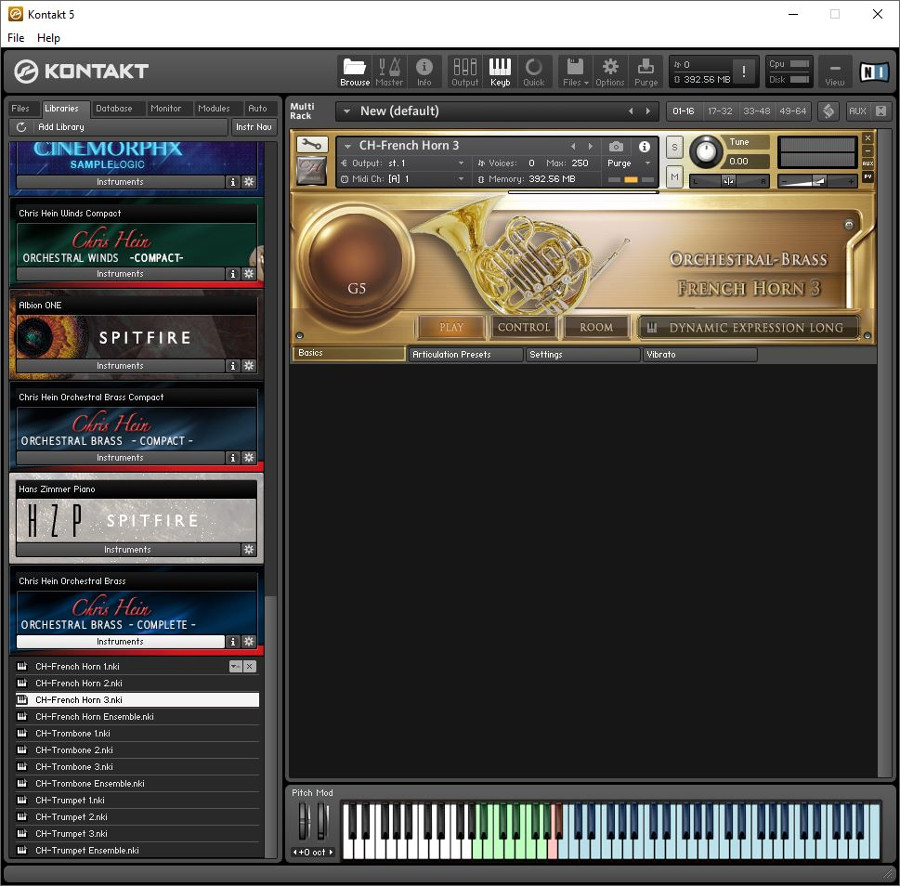Adjust the instrument volume slider
The image size is (900, 886).
[x=817, y=182]
